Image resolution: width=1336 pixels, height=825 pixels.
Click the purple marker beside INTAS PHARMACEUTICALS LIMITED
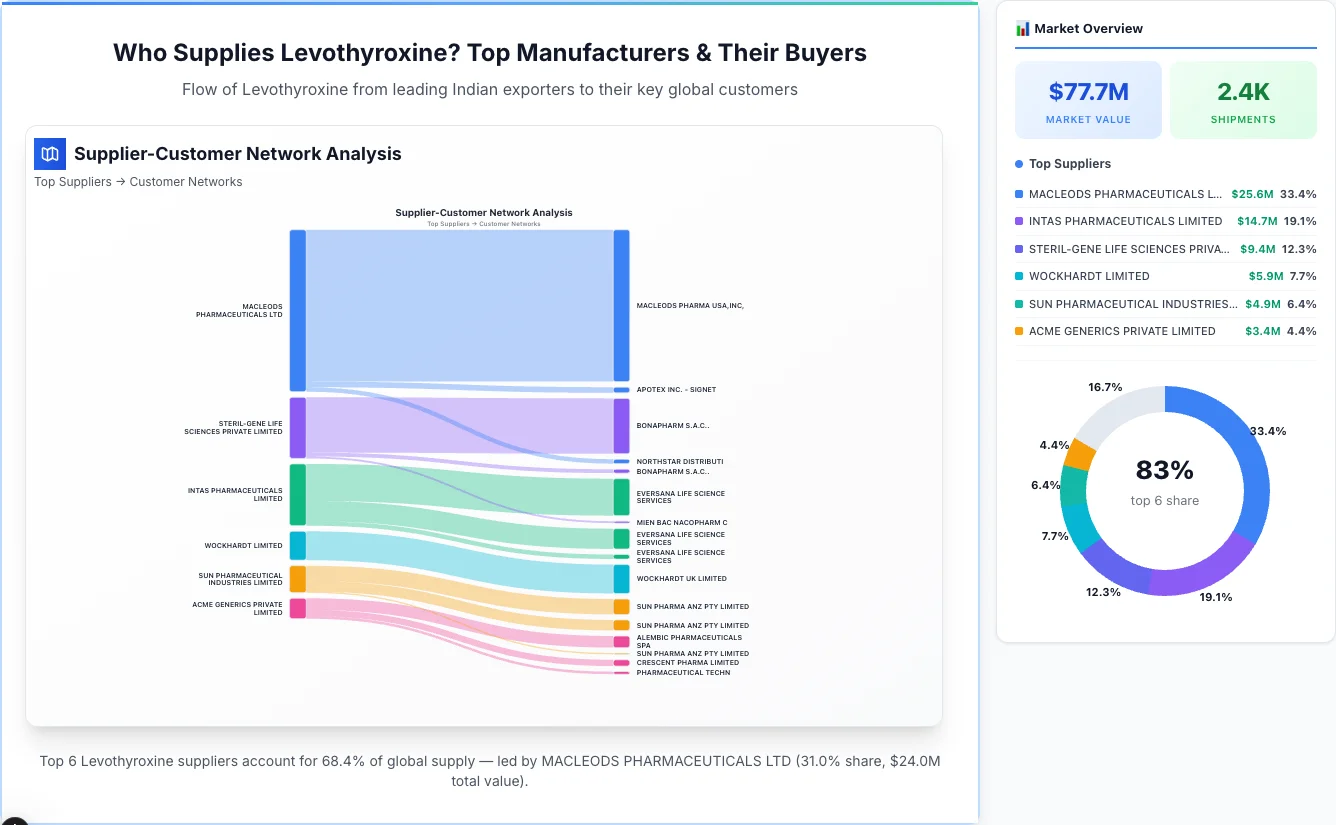(1017, 221)
